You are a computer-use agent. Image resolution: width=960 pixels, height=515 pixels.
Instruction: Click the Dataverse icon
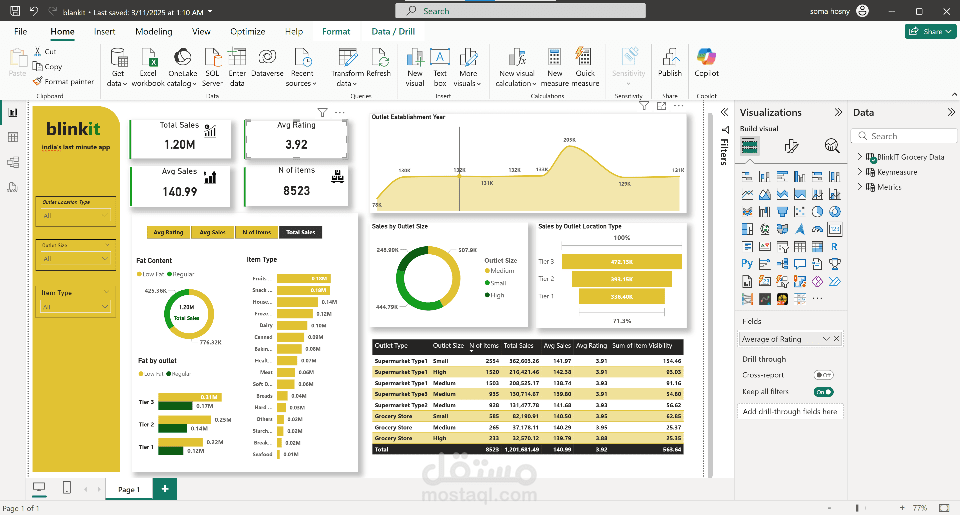(x=267, y=58)
